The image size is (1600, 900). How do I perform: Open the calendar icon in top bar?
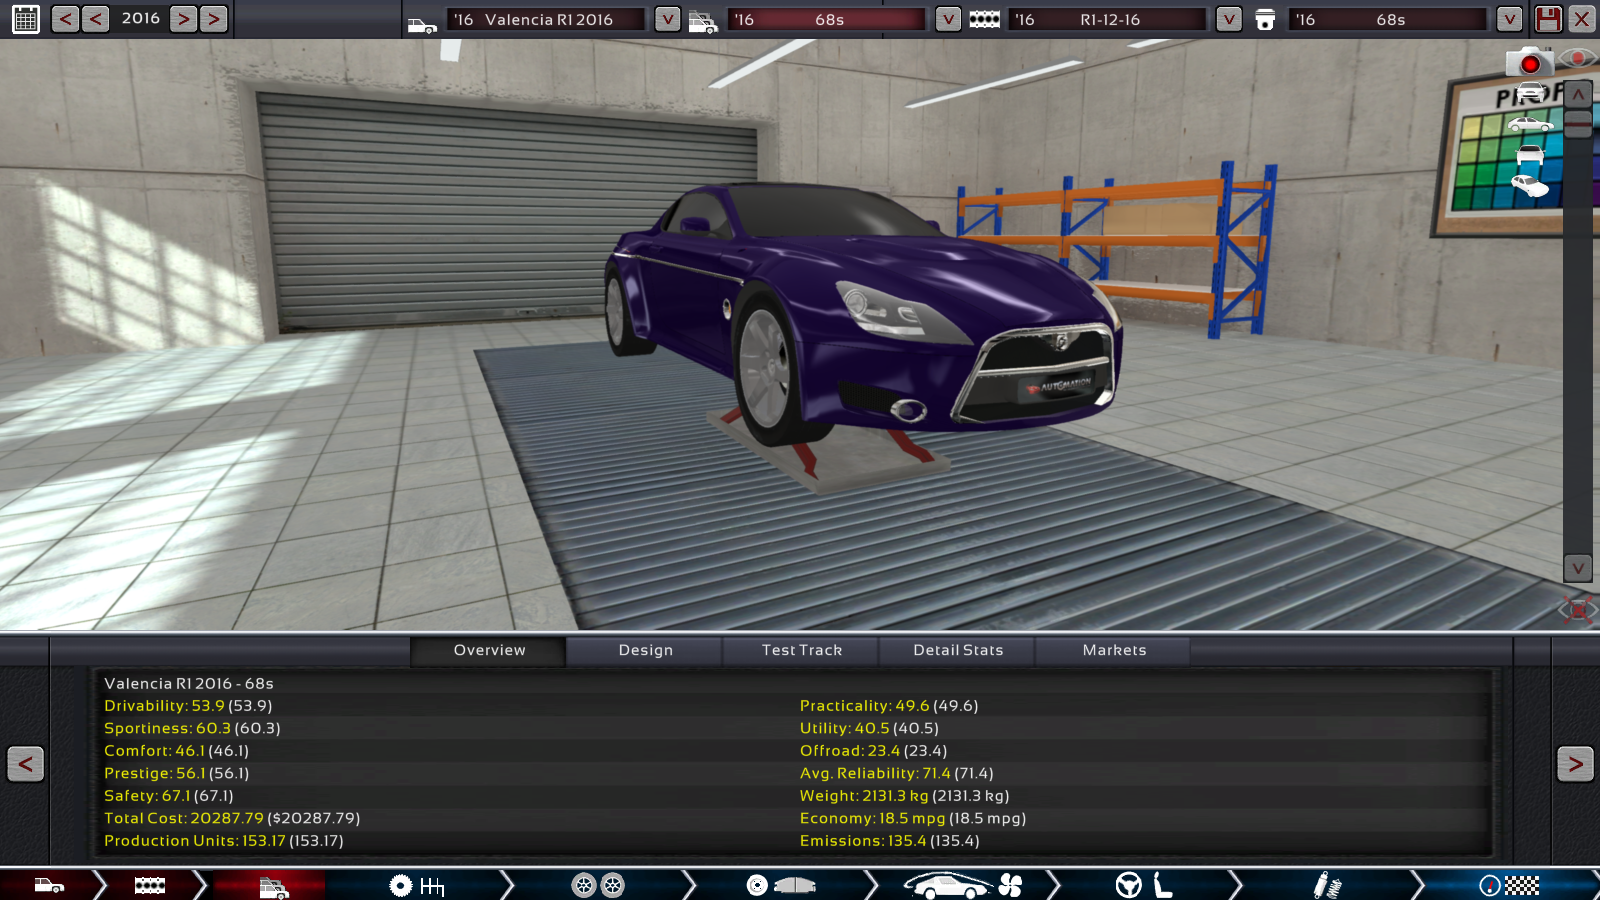[26, 19]
